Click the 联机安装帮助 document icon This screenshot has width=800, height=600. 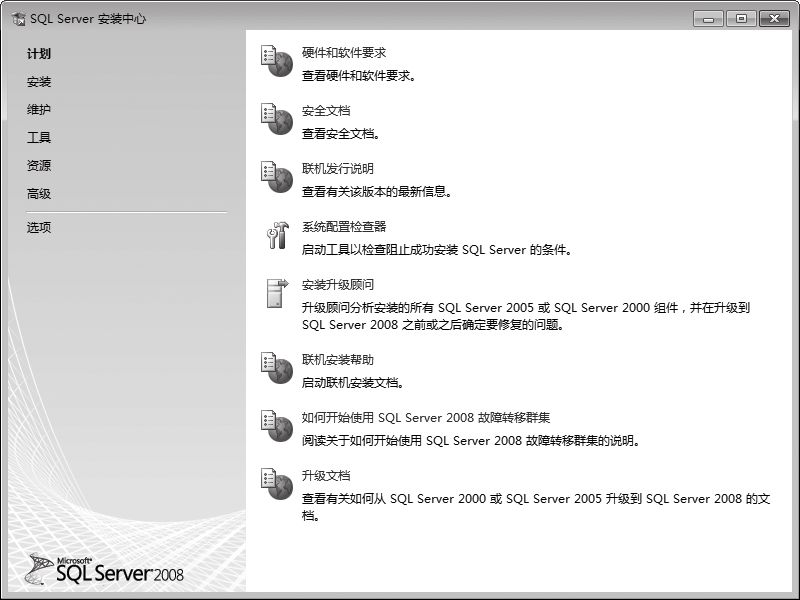[277, 368]
